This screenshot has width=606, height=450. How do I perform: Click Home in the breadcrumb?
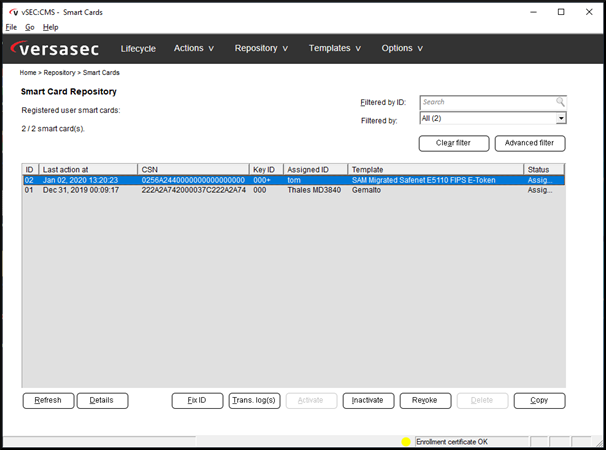coord(28,73)
